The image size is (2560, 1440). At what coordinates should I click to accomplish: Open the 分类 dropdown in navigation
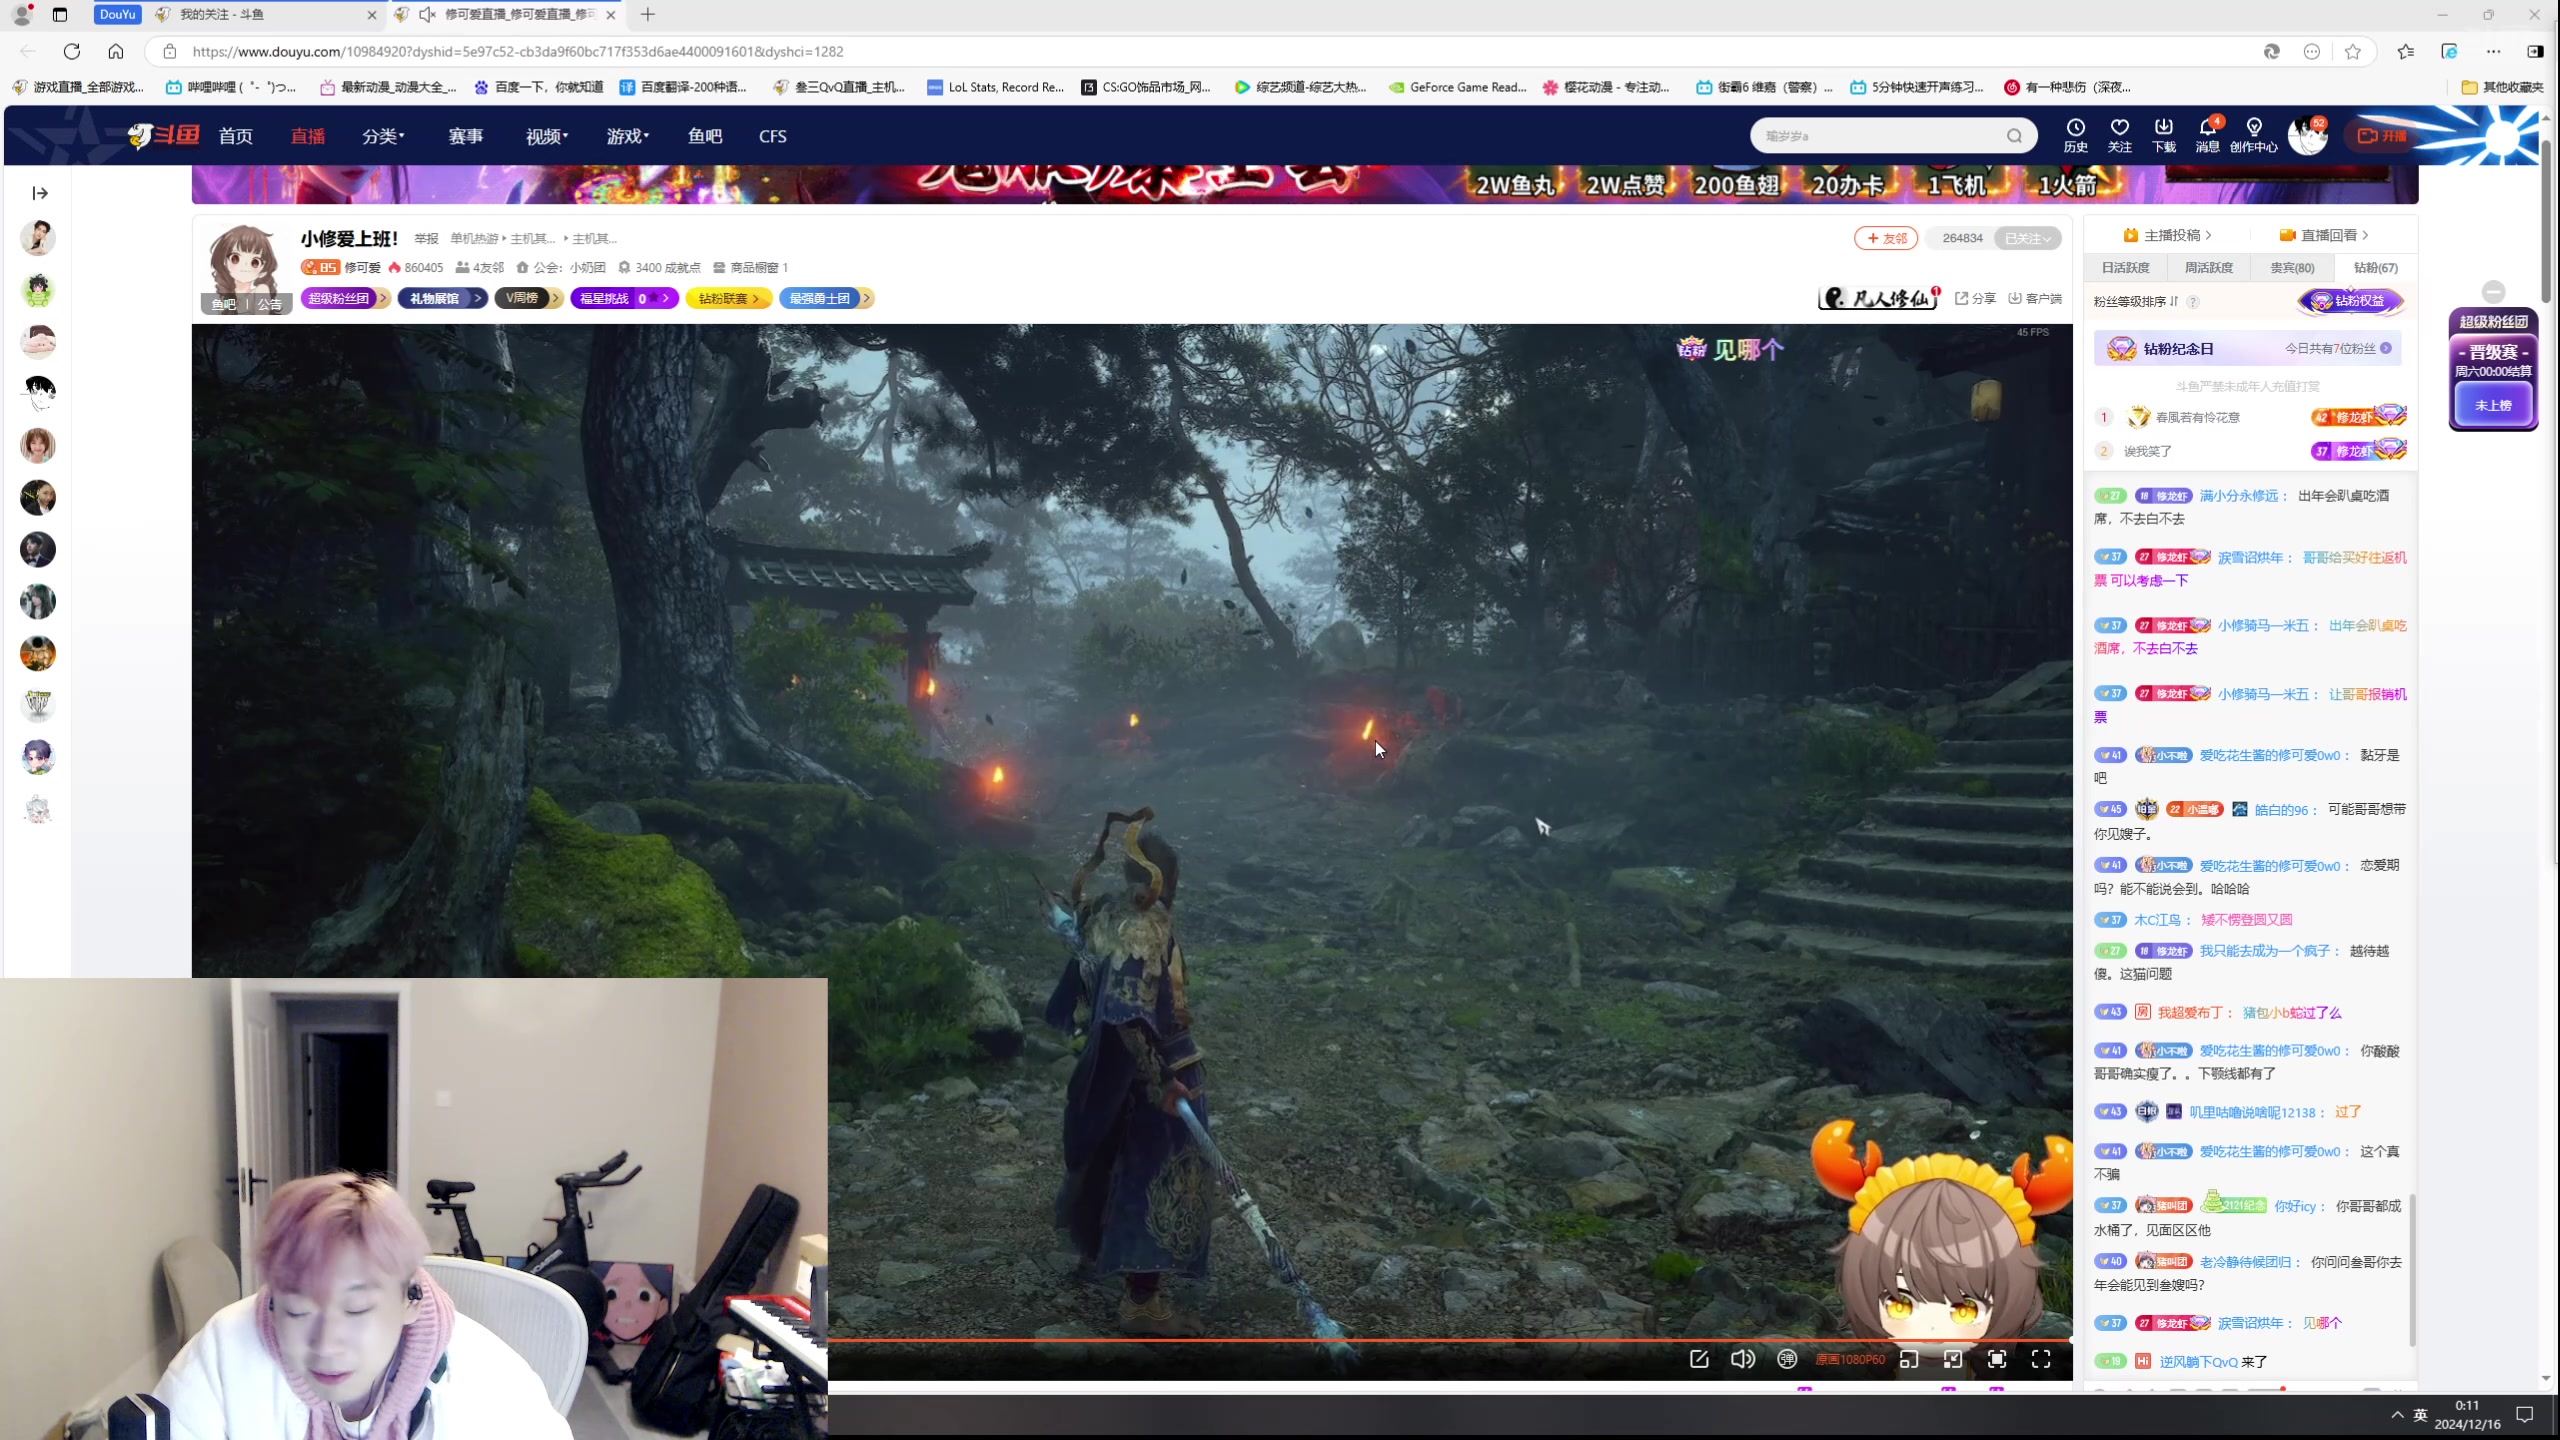[x=383, y=136]
